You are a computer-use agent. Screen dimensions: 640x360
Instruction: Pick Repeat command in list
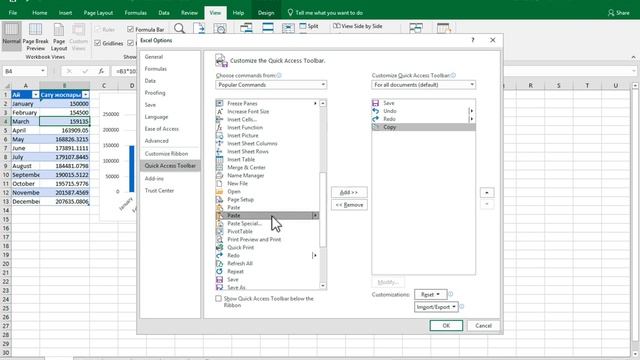pyautogui.click(x=235, y=271)
